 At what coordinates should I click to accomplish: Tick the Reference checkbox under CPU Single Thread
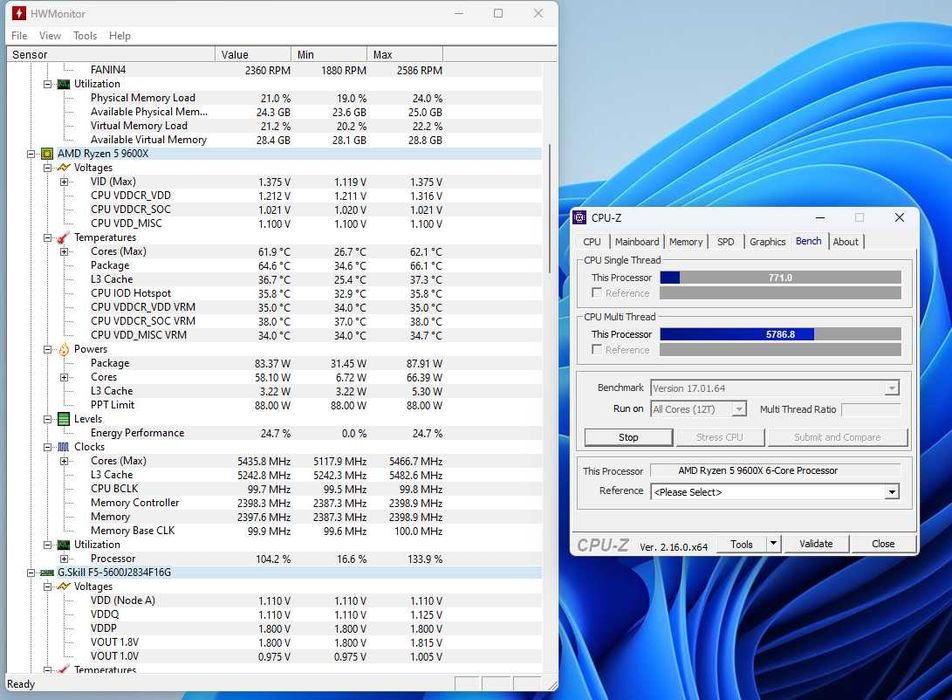click(x=597, y=293)
